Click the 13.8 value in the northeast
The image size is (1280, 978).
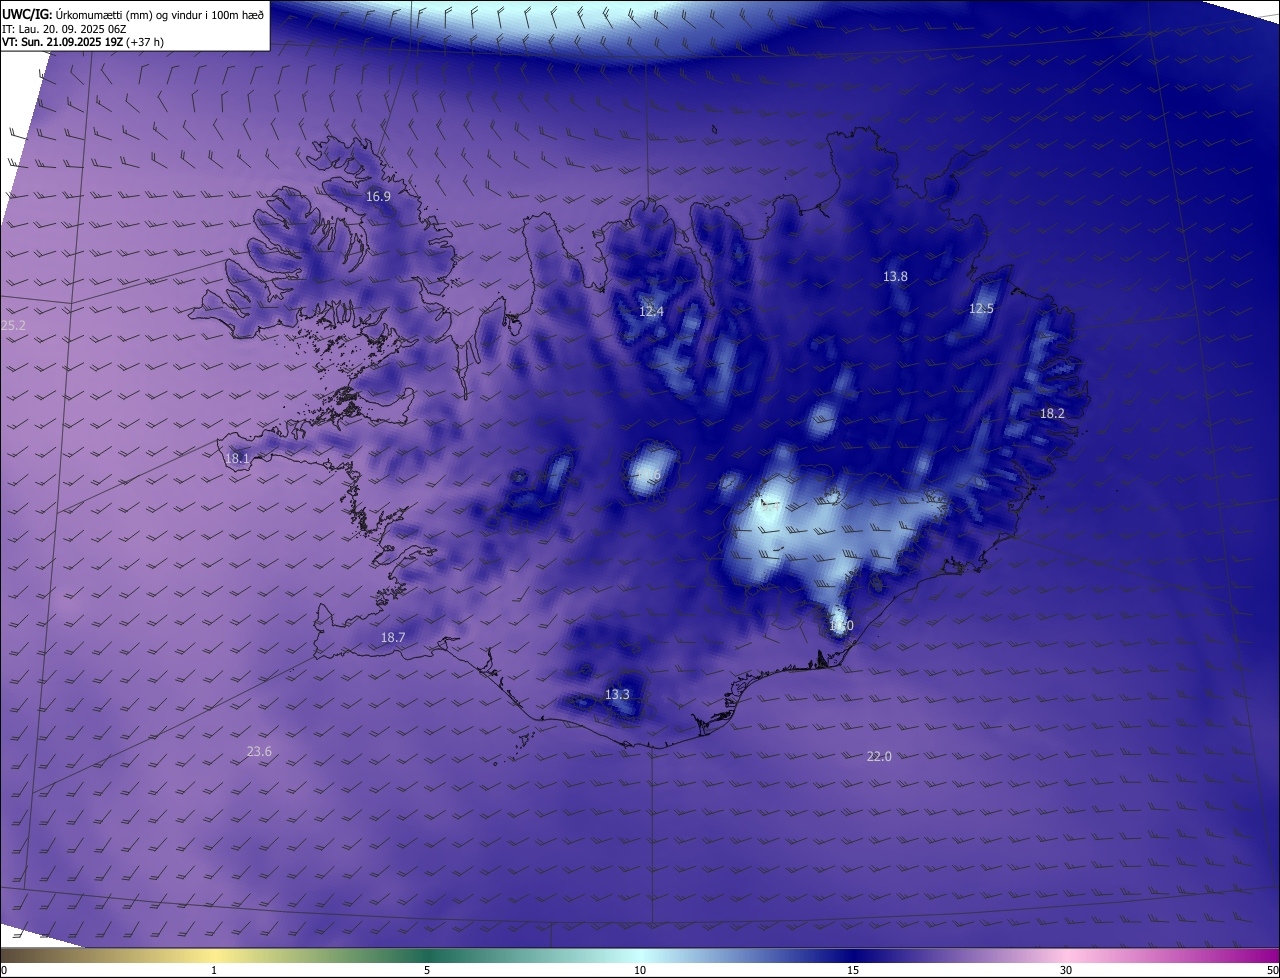(895, 277)
